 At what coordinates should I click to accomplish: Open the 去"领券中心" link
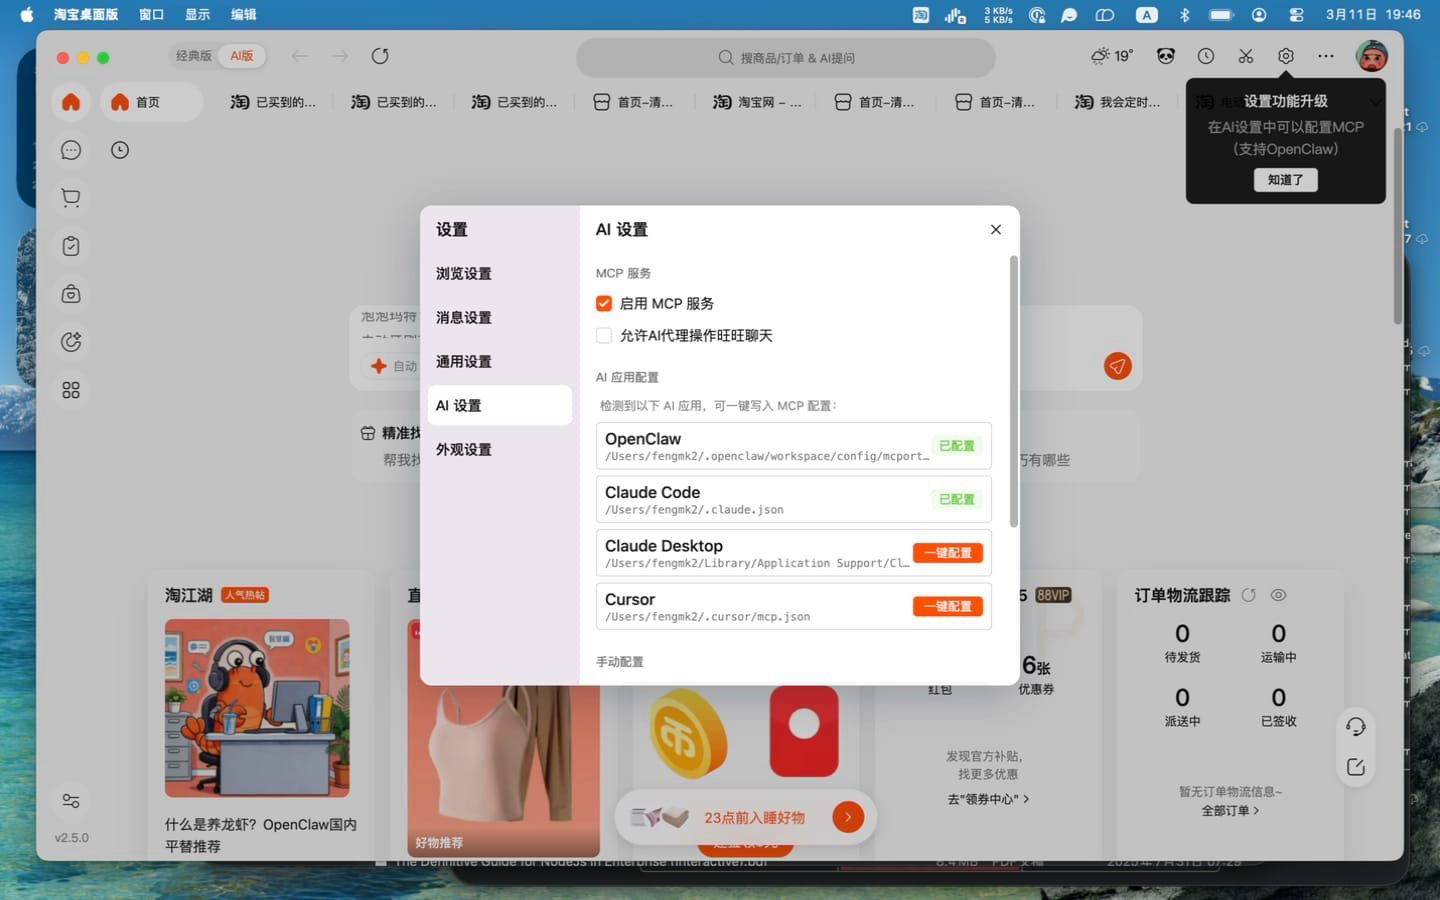(x=988, y=799)
